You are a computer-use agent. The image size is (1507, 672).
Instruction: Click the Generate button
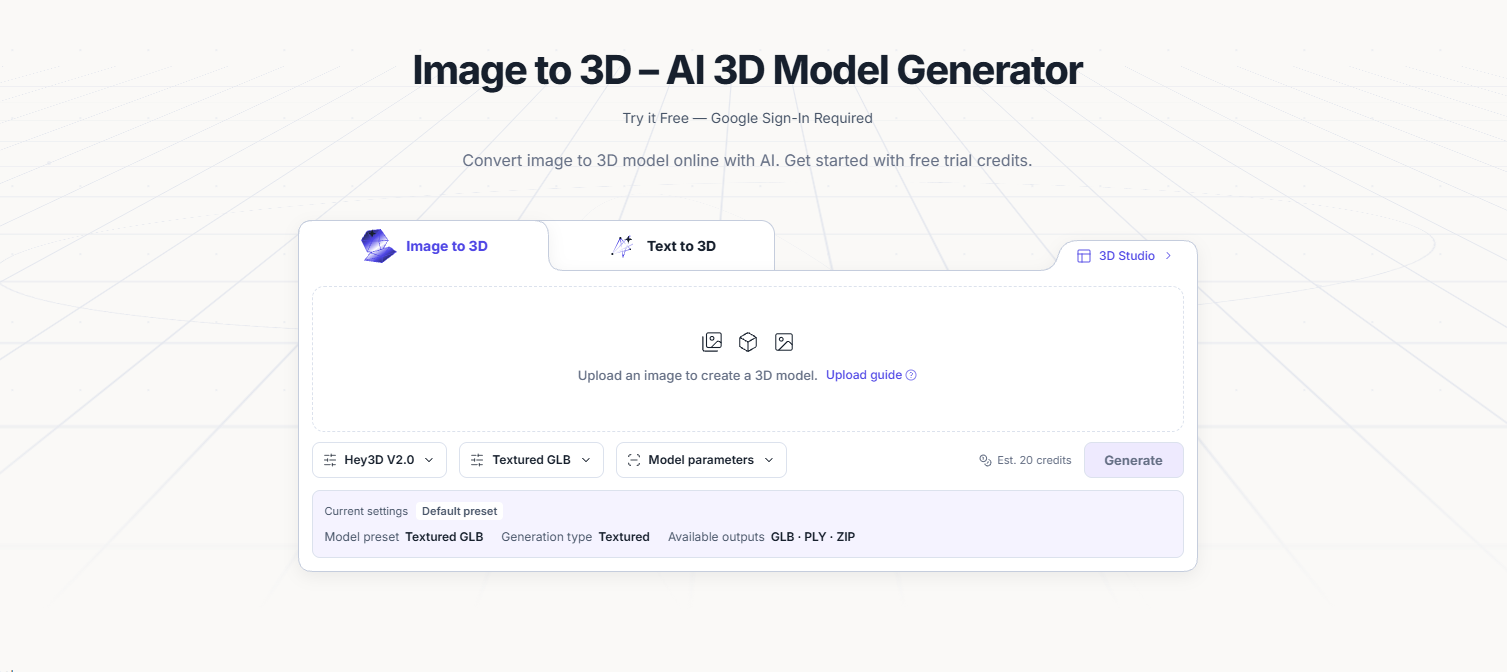(1134, 460)
